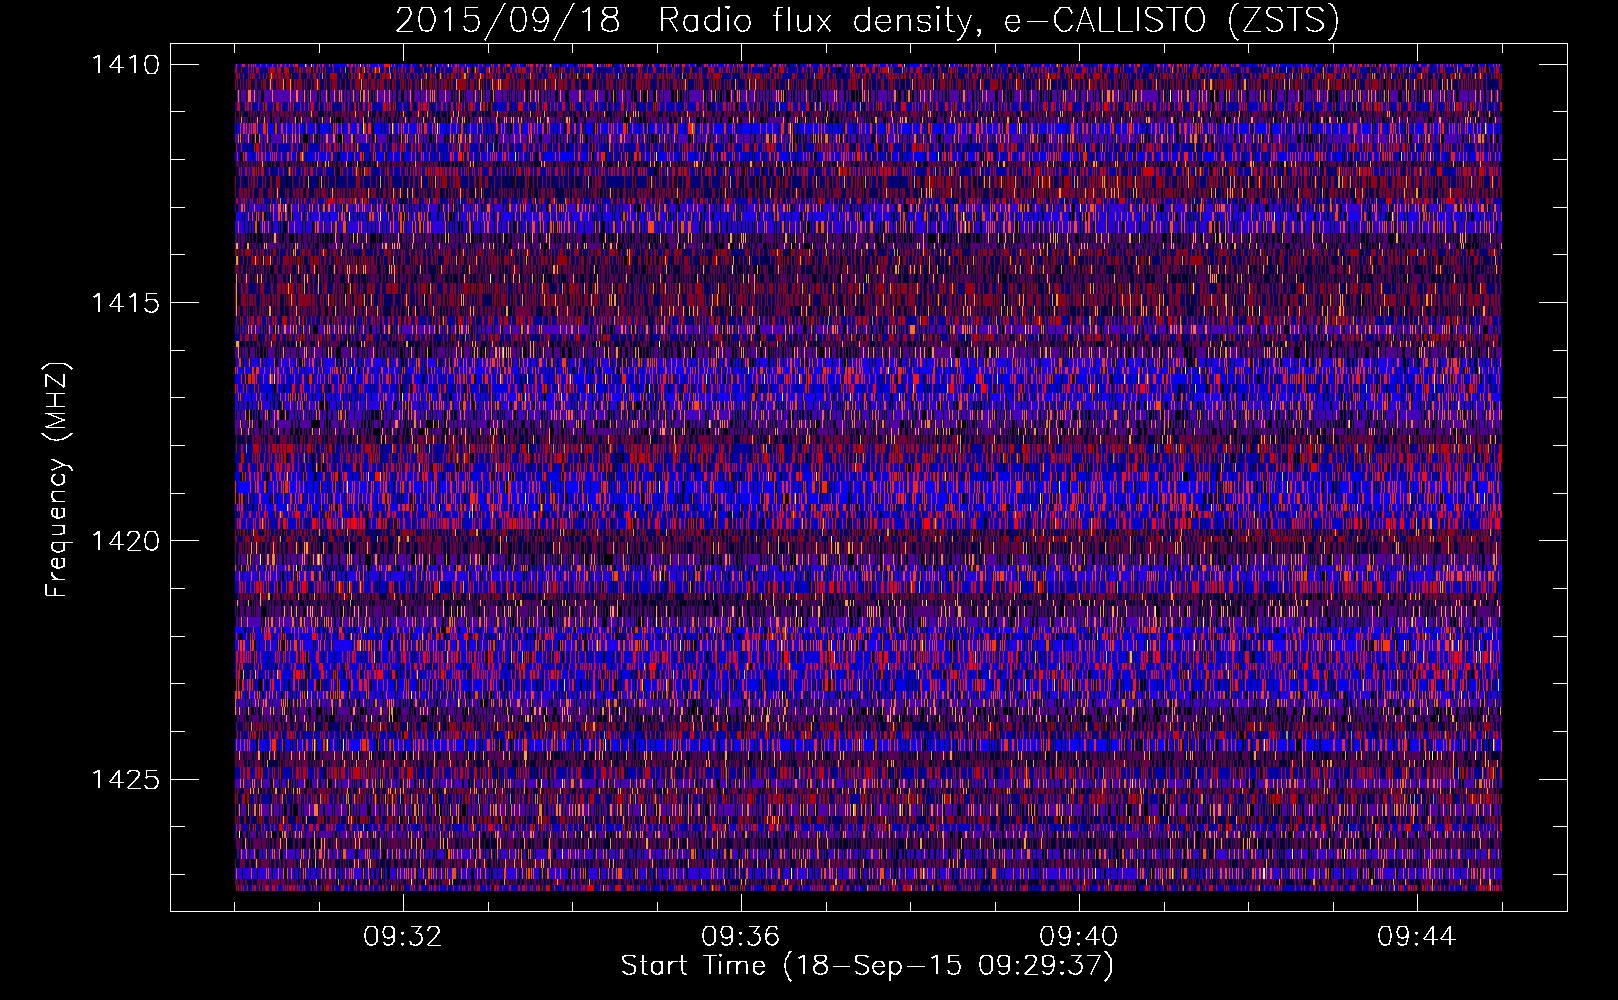Select the 'e-CALLISTO (ZSTS)' title text

pyautogui.click(x=1170, y=21)
